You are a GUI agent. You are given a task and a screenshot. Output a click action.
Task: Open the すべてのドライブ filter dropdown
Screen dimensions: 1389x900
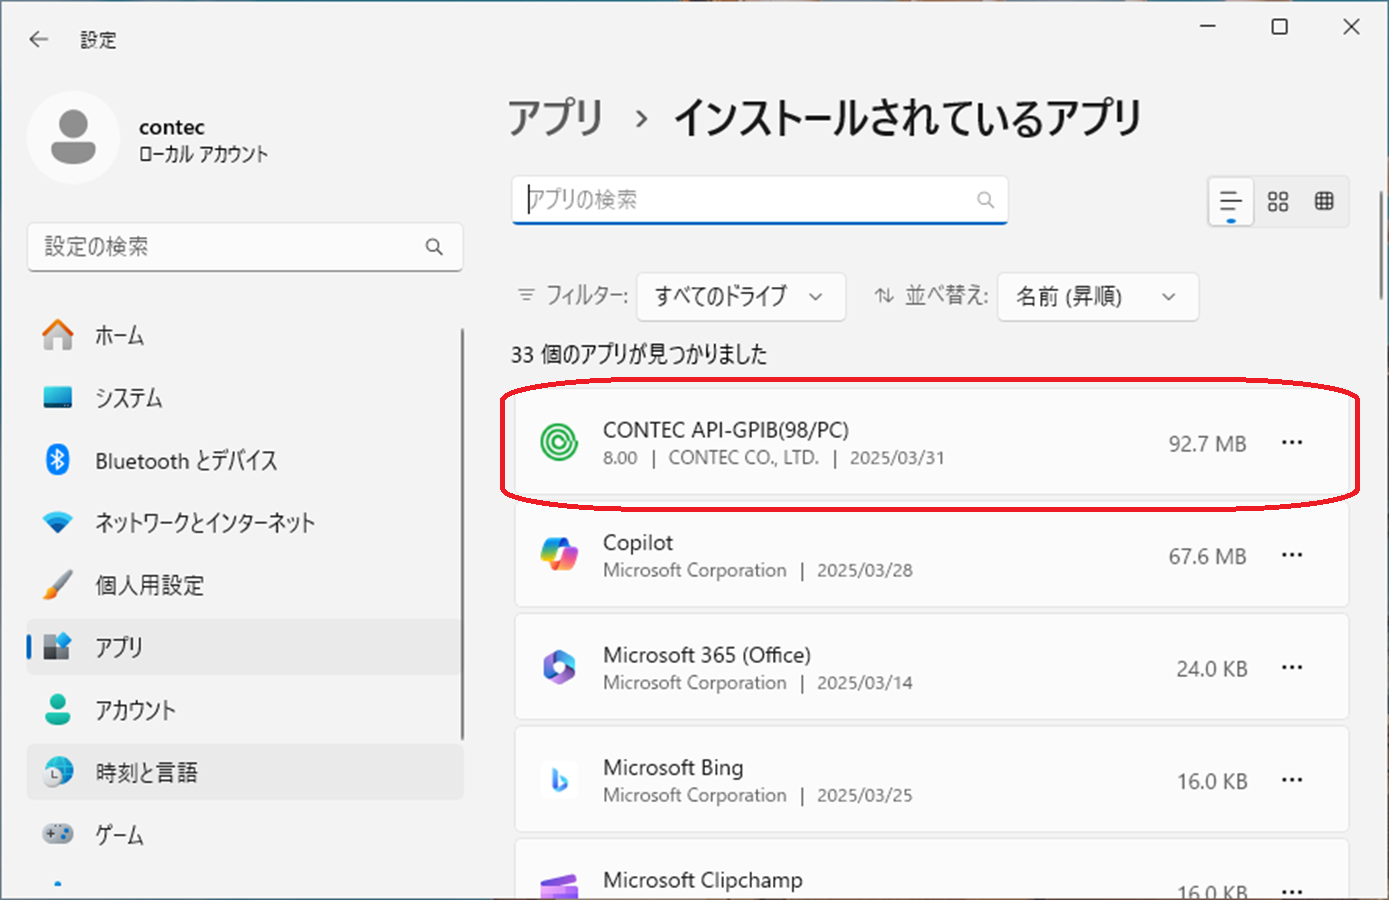[x=741, y=296]
